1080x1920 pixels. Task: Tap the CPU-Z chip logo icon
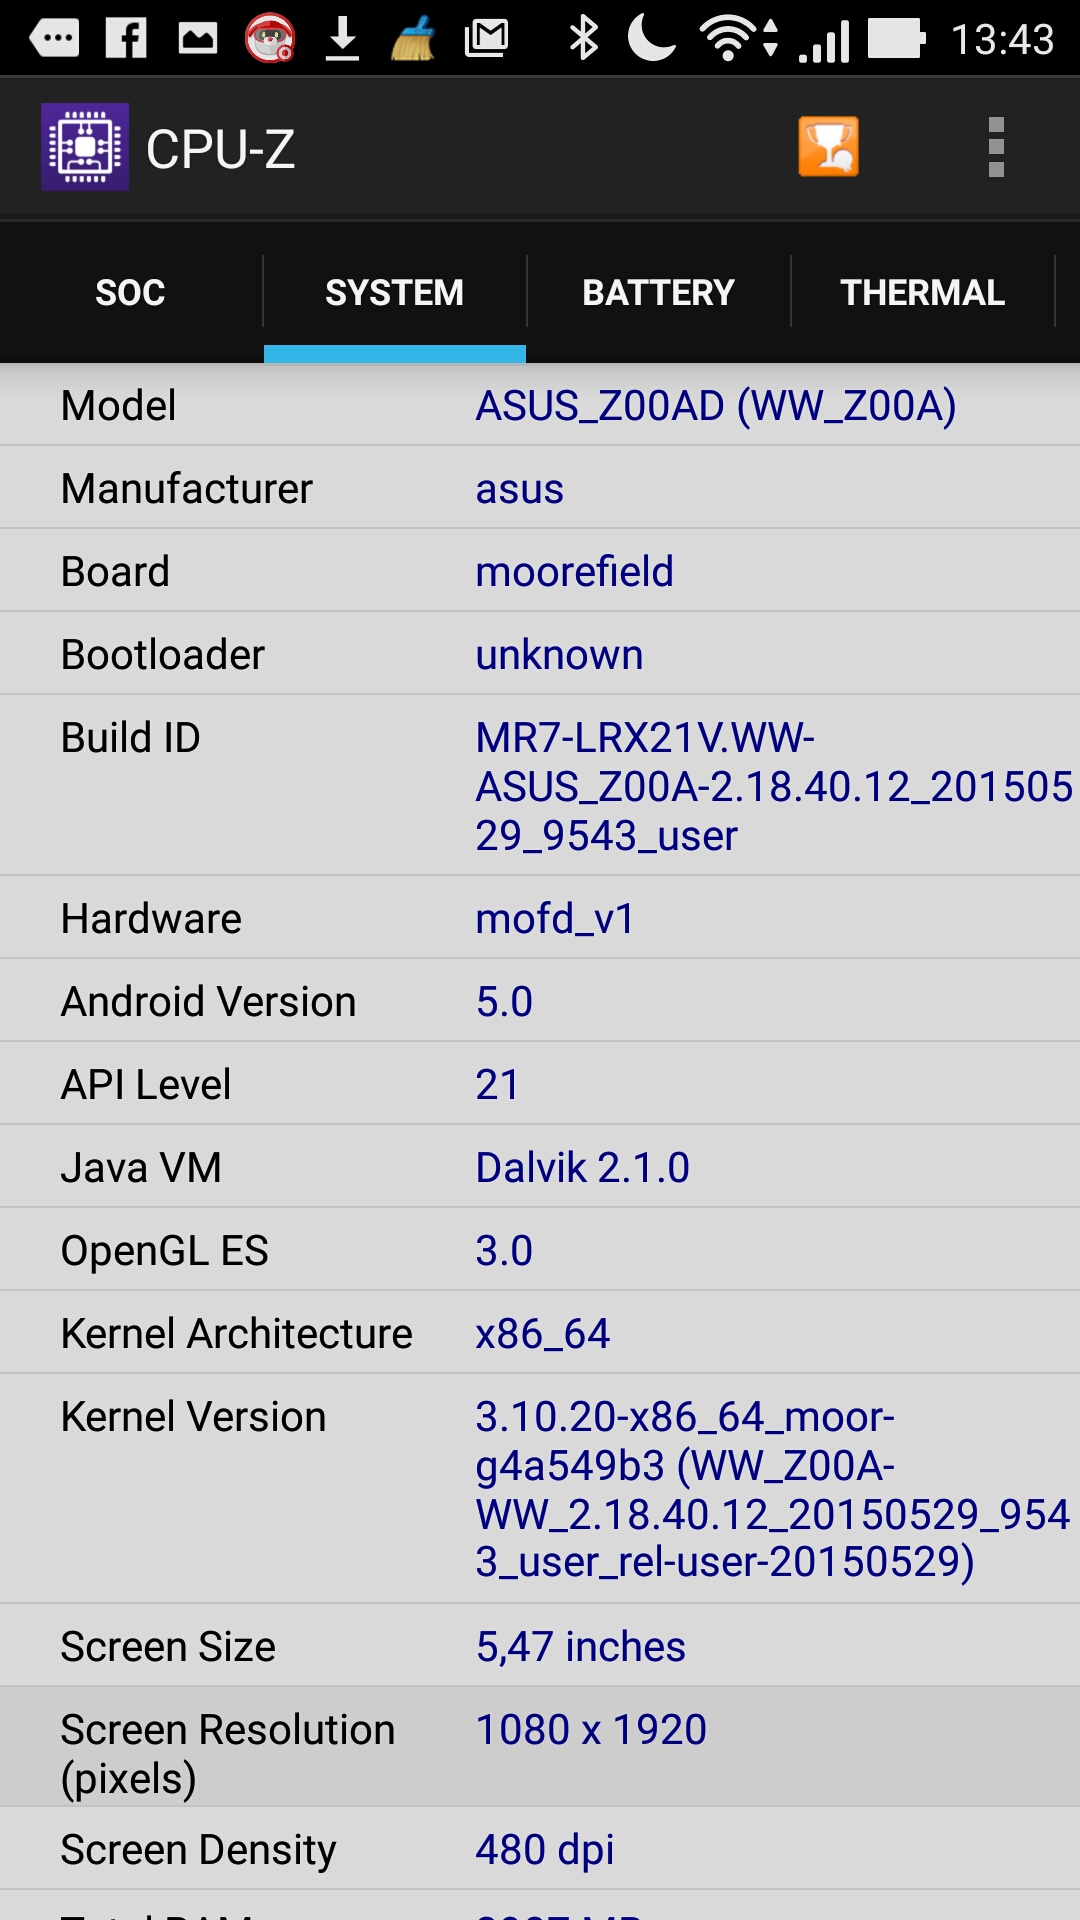[x=85, y=147]
